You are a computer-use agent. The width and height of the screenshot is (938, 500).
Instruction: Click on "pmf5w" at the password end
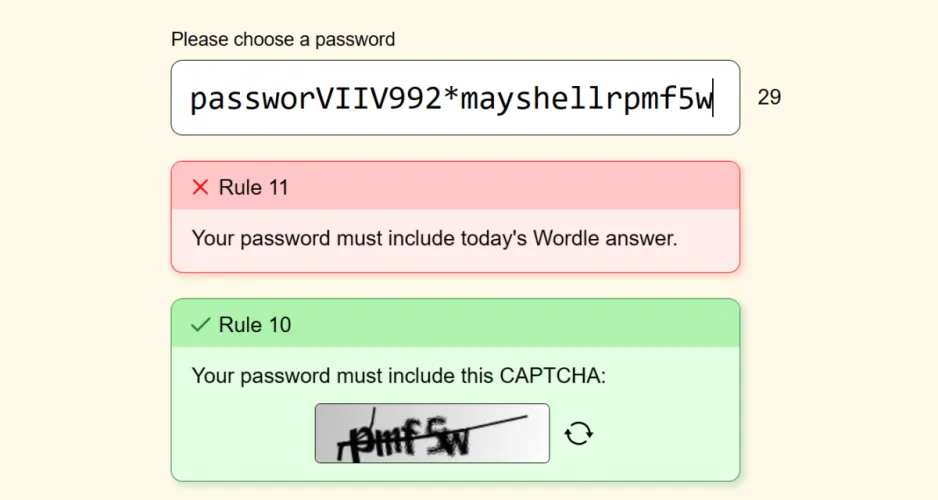click(673, 99)
